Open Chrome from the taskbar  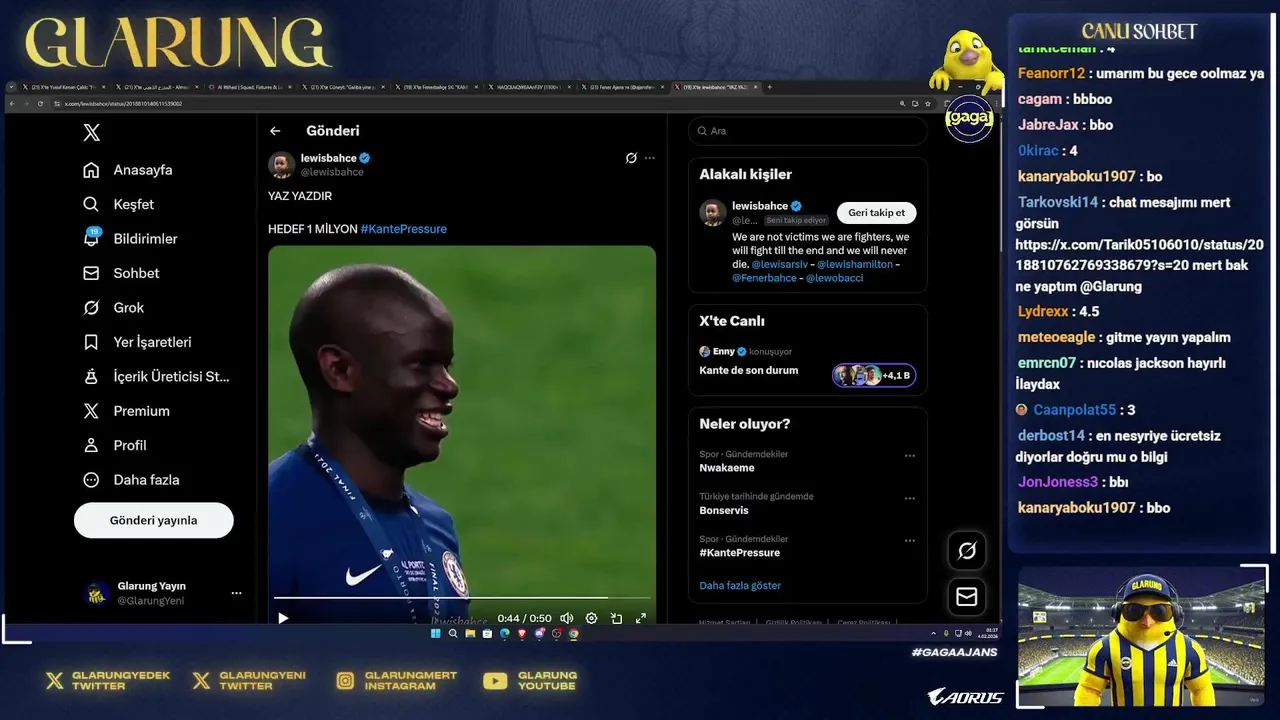coord(573,633)
